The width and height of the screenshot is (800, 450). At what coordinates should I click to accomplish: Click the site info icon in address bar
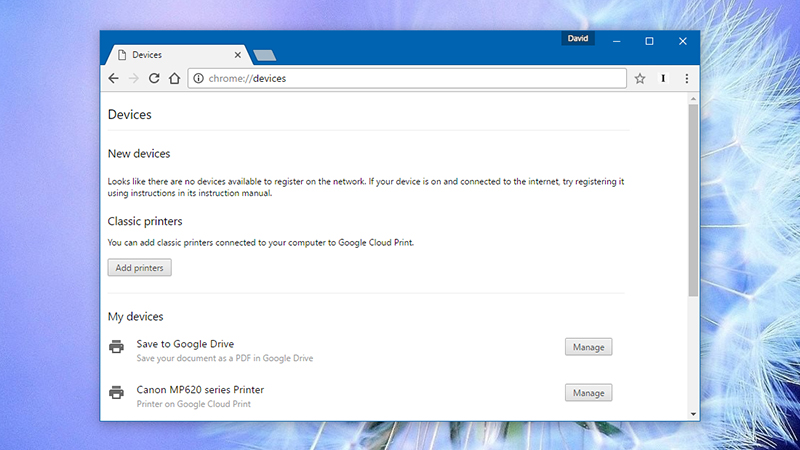[x=198, y=78]
